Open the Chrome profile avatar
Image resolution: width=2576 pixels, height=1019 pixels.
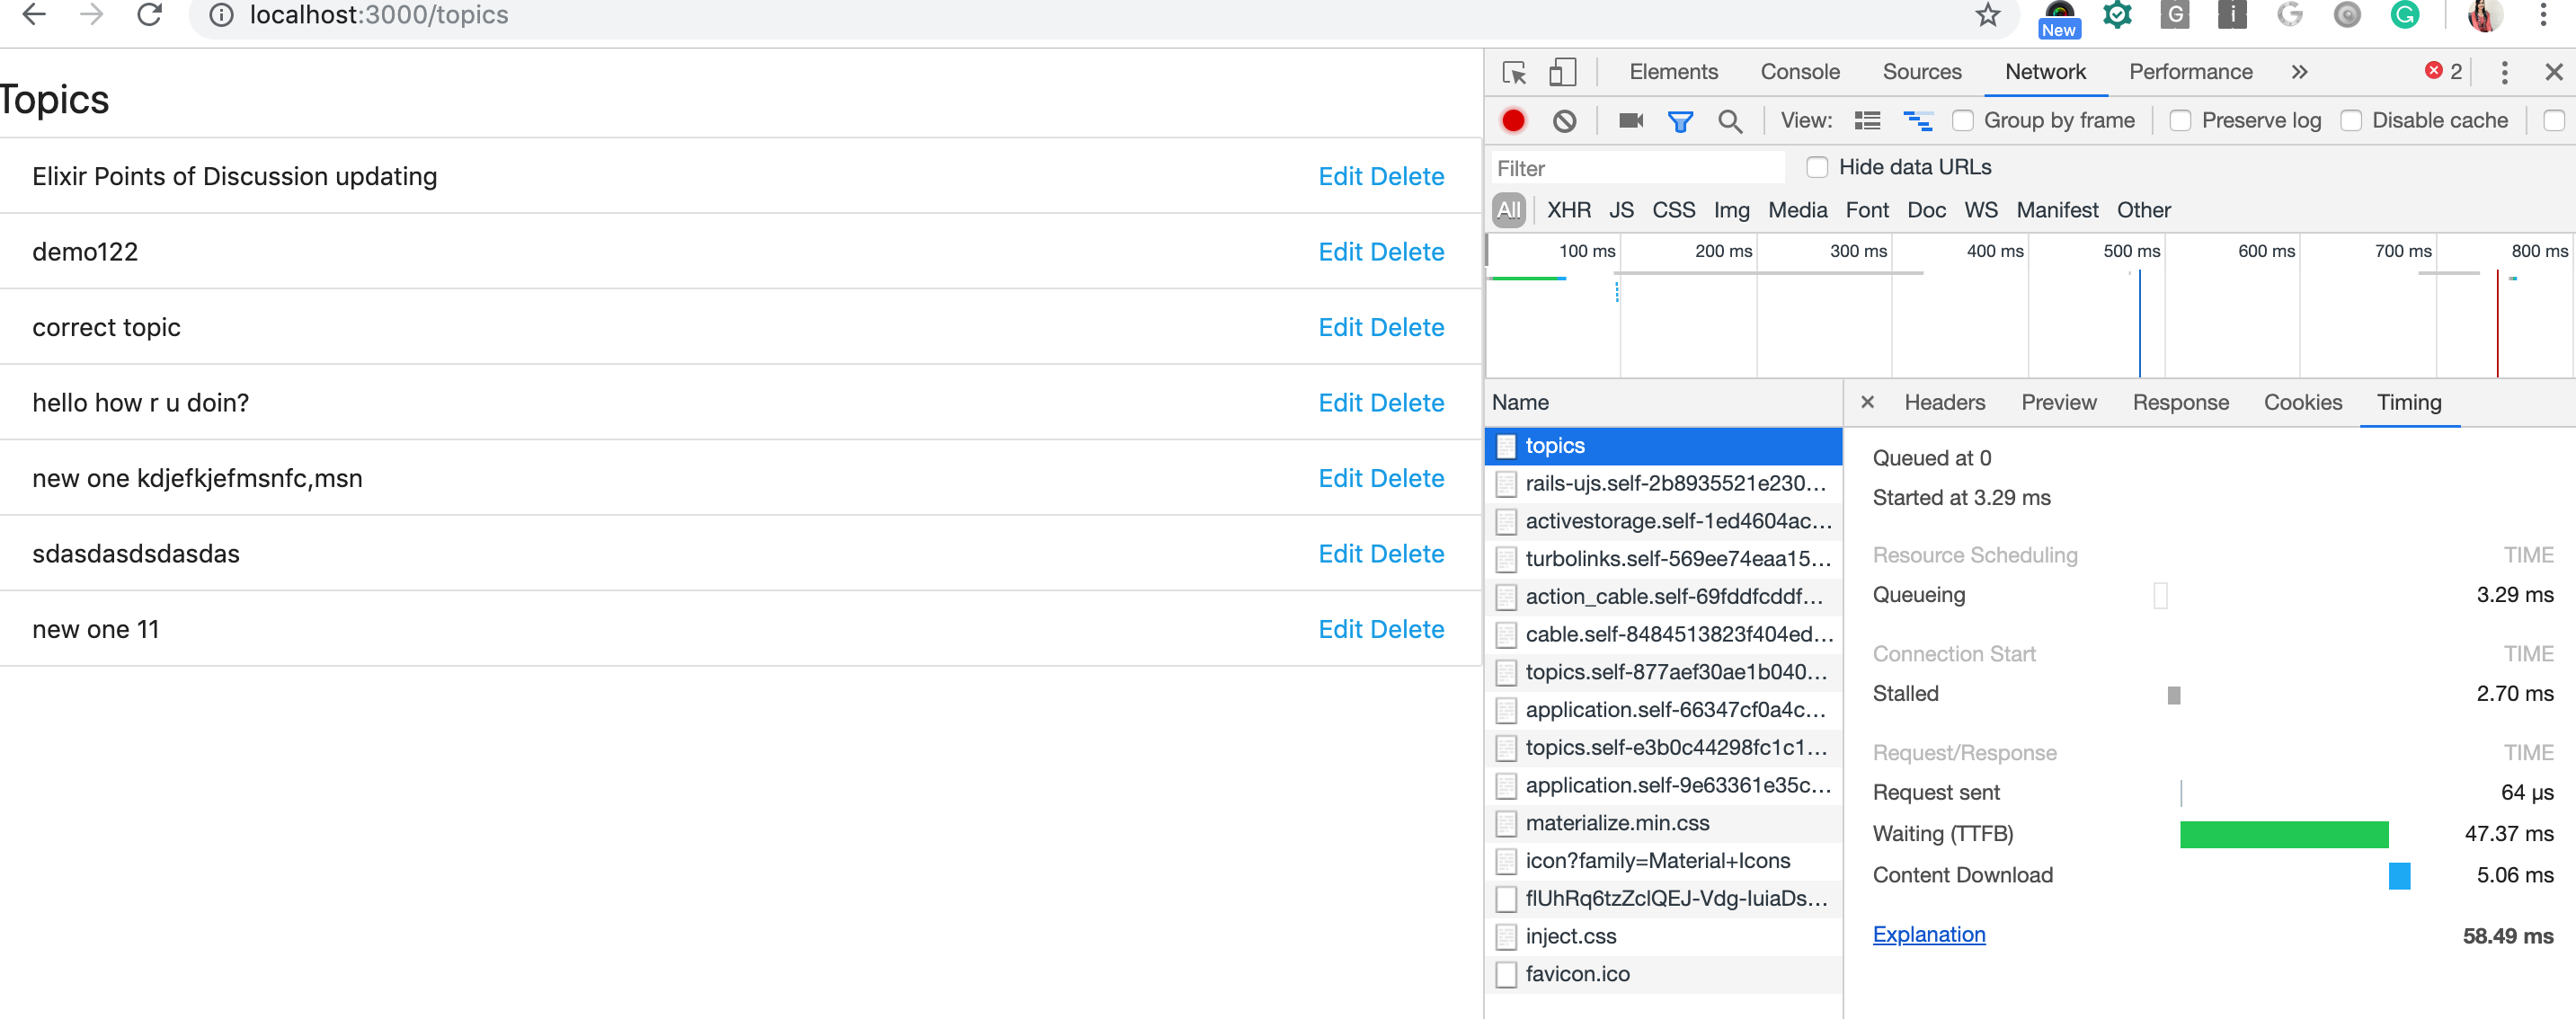(x=2484, y=15)
